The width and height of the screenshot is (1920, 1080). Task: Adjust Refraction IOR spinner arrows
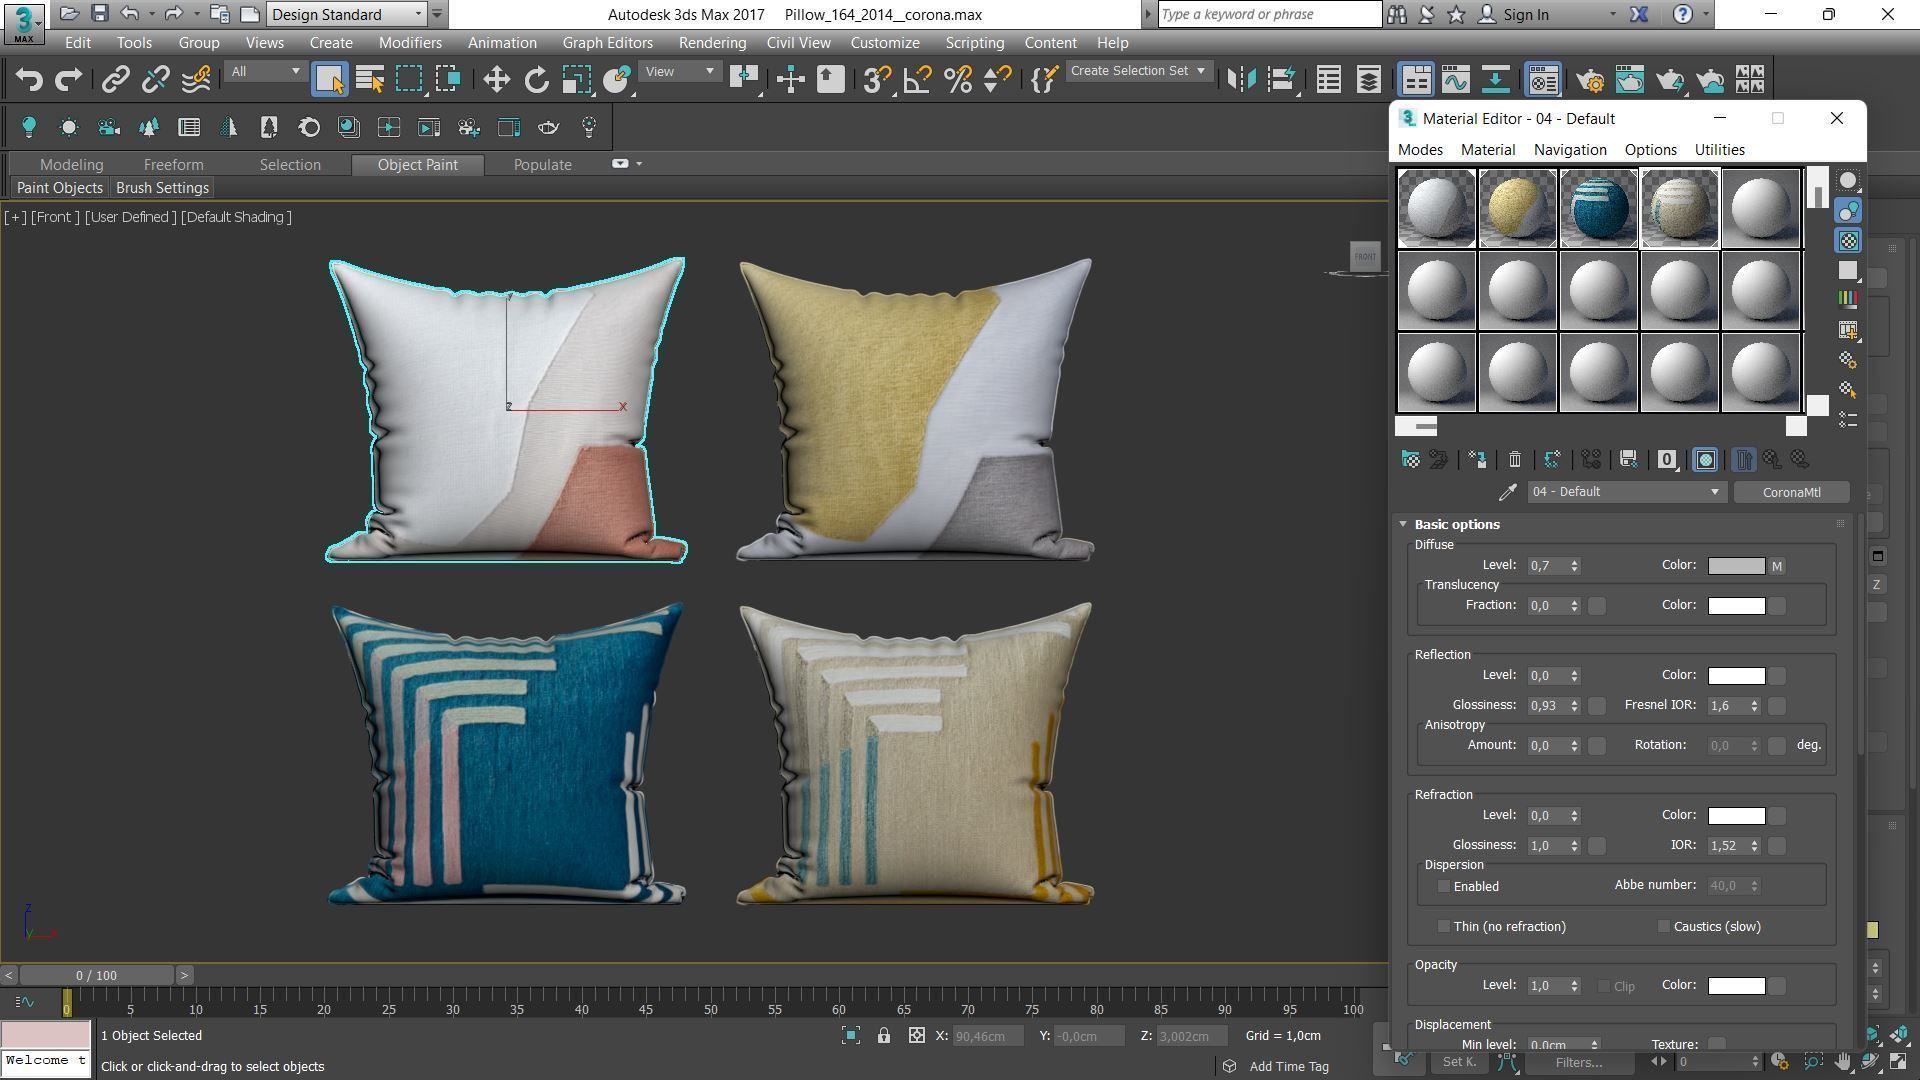click(x=1754, y=846)
